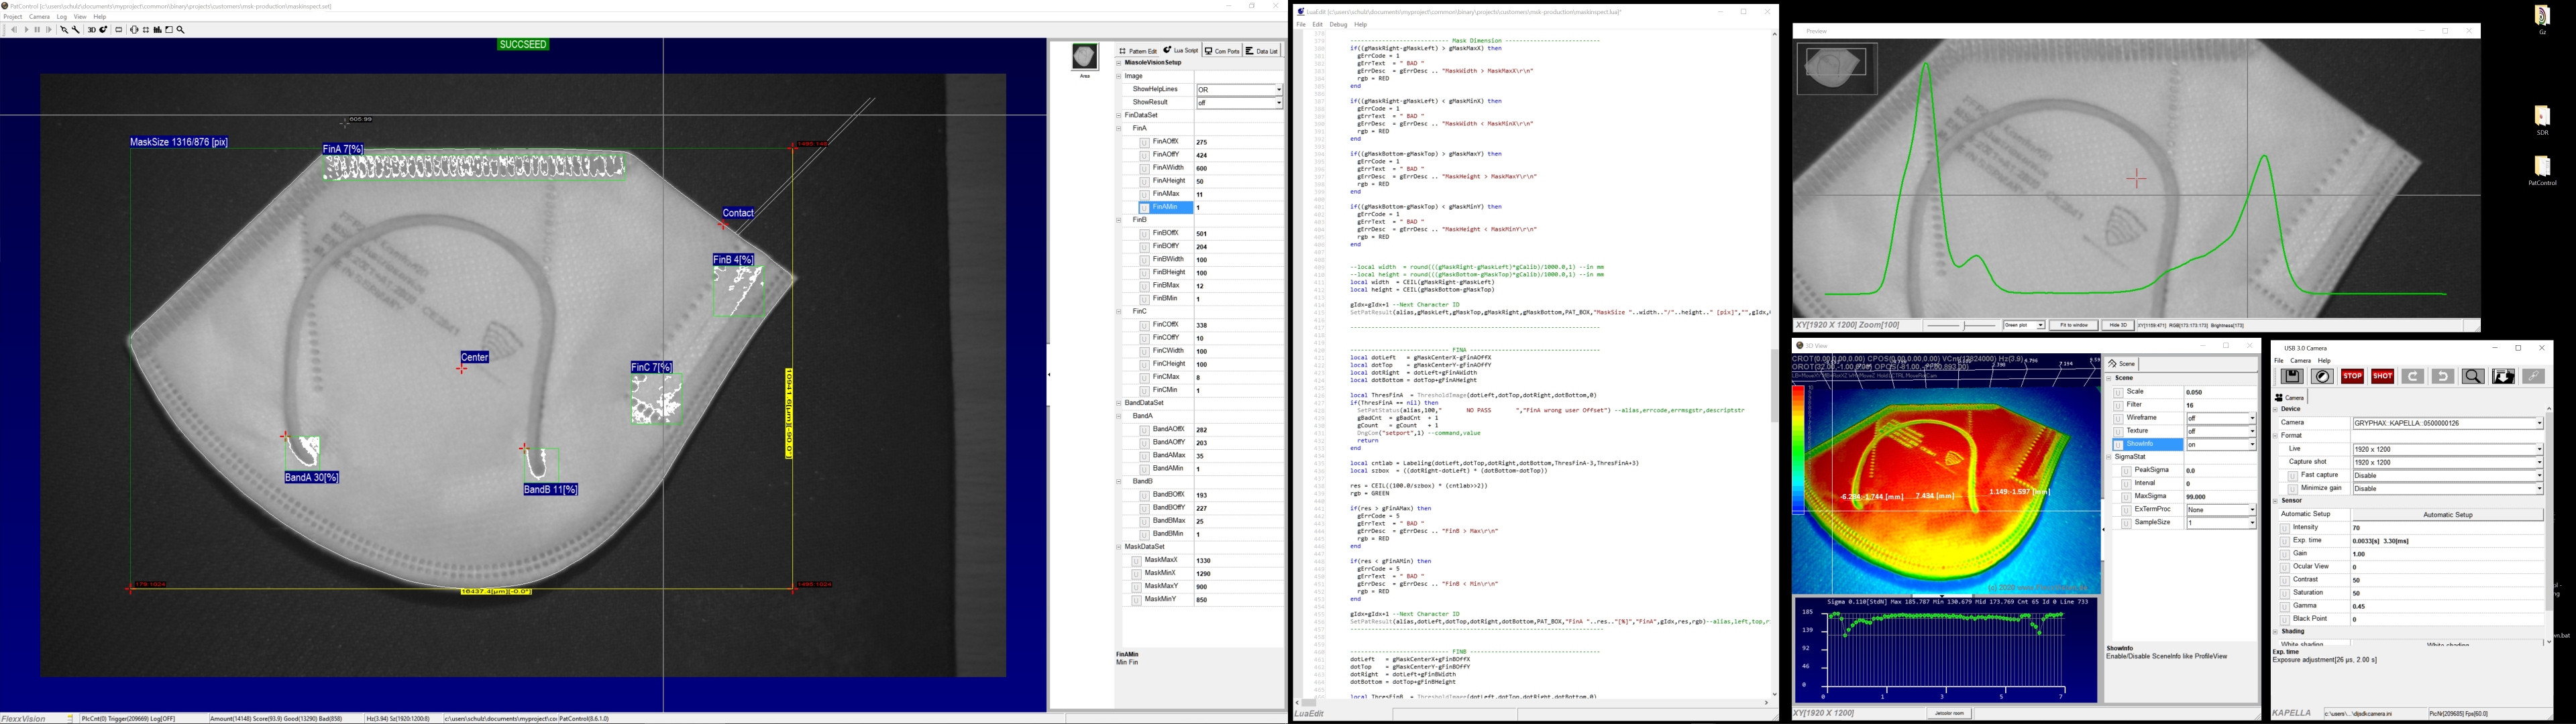Open the Scene tab in 3D View

click(2122, 364)
